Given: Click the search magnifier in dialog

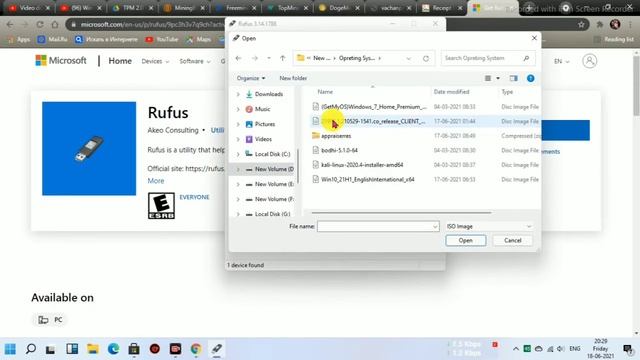Looking at the screenshot, I should [x=527, y=58].
